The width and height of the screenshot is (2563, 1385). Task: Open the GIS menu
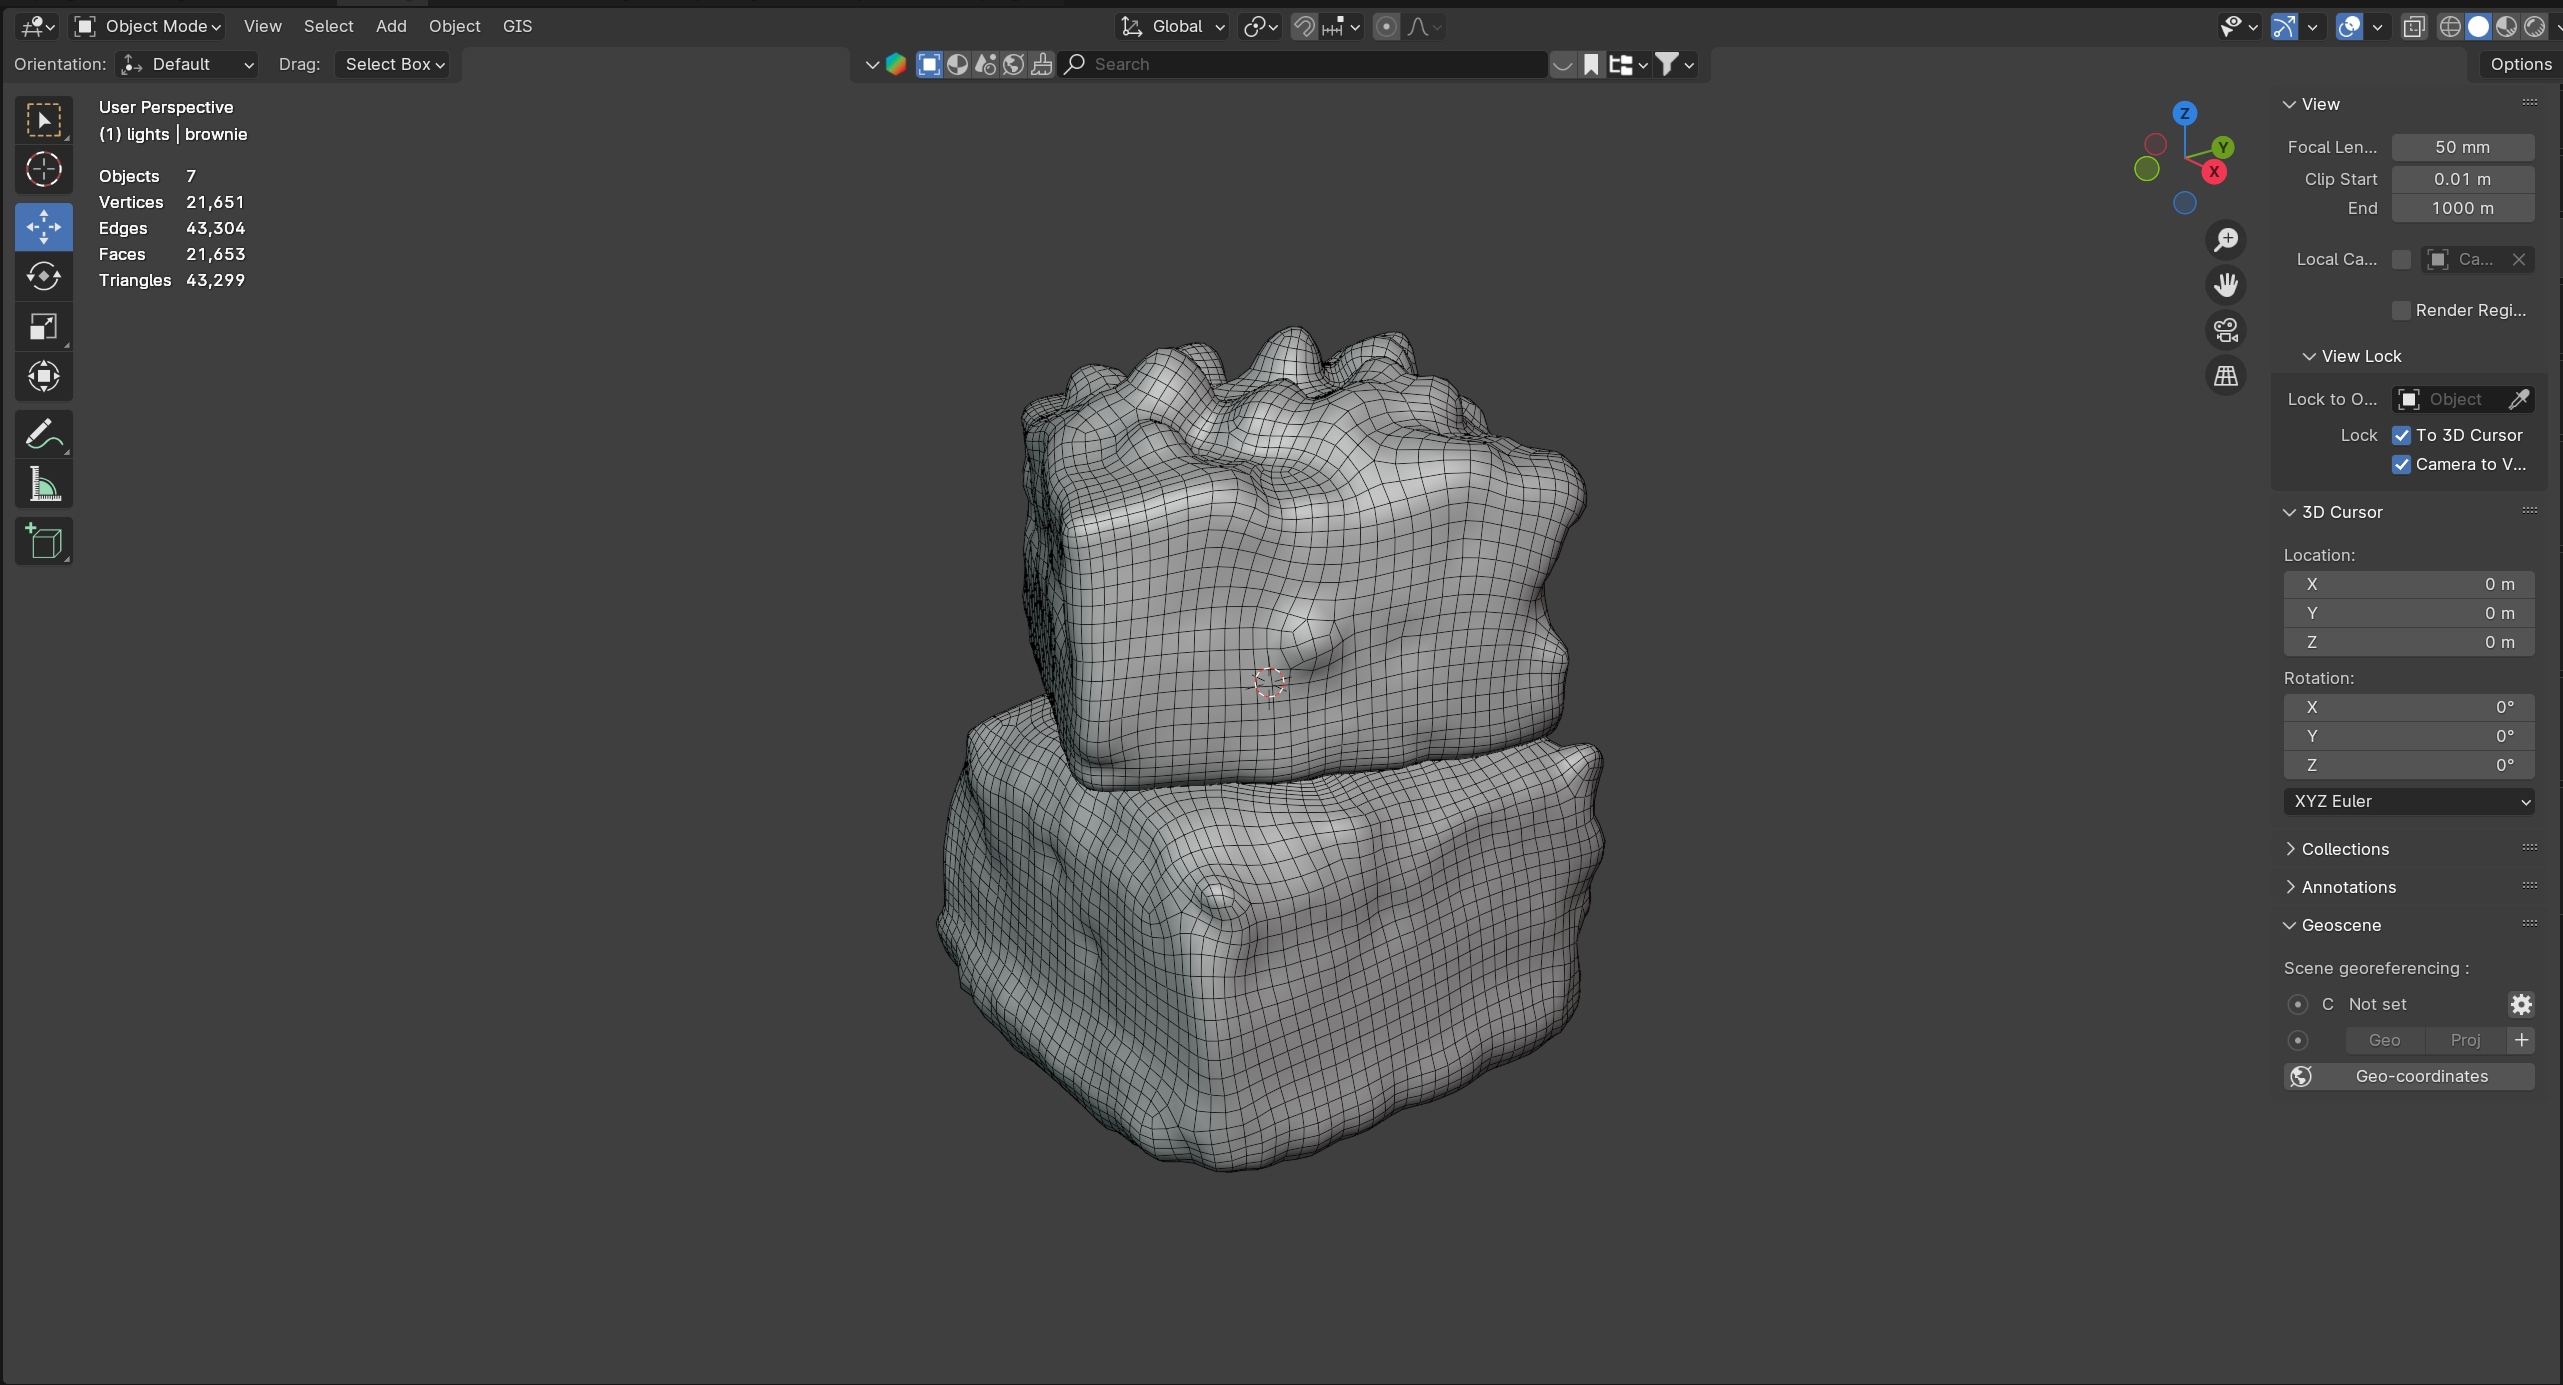tap(517, 26)
